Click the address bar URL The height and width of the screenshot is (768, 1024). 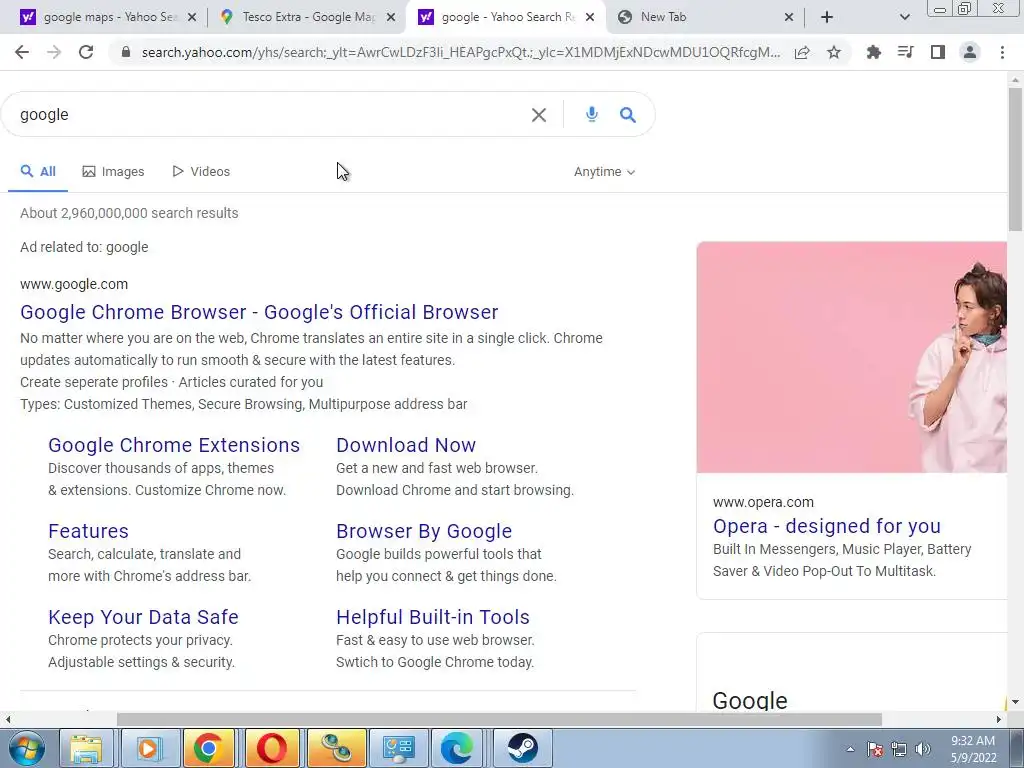(x=460, y=52)
